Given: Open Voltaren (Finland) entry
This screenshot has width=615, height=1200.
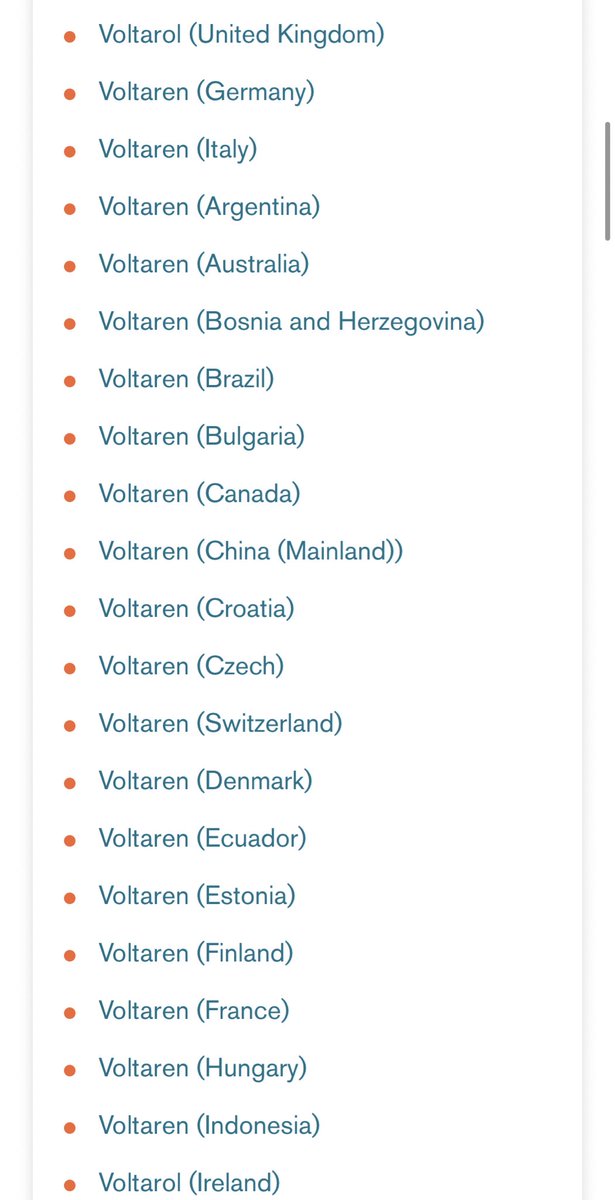Looking at the screenshot, I should coord(195,953).
